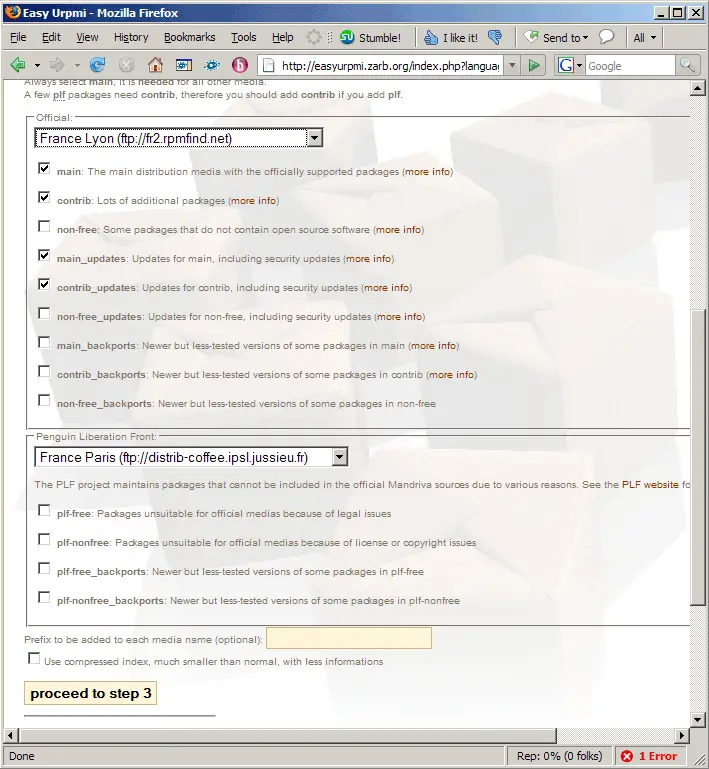Open the Tools menu
This screenshot has height=769, width=709.
[x=244, y=37]
